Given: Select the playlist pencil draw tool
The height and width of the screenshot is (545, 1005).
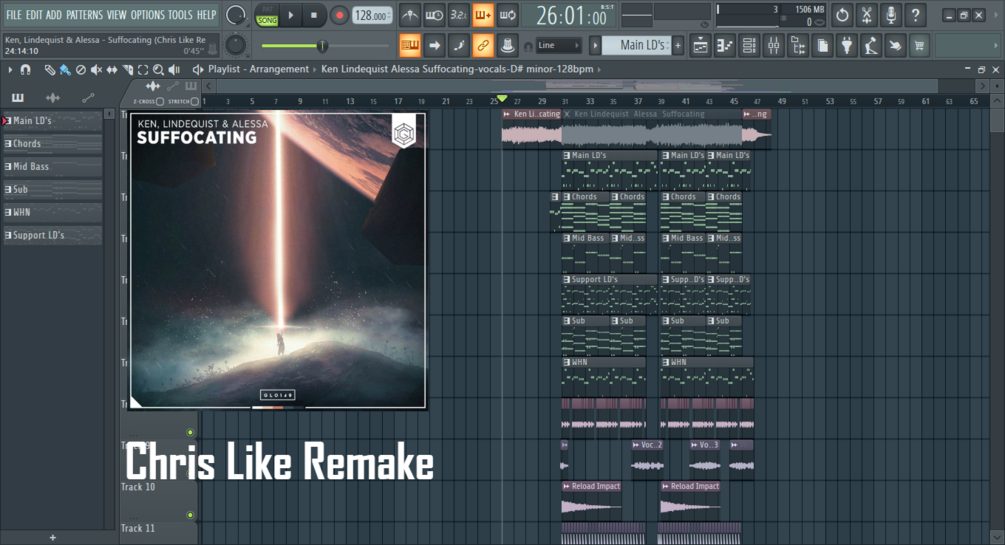Looking at the screenshot, I should (49, 69).
